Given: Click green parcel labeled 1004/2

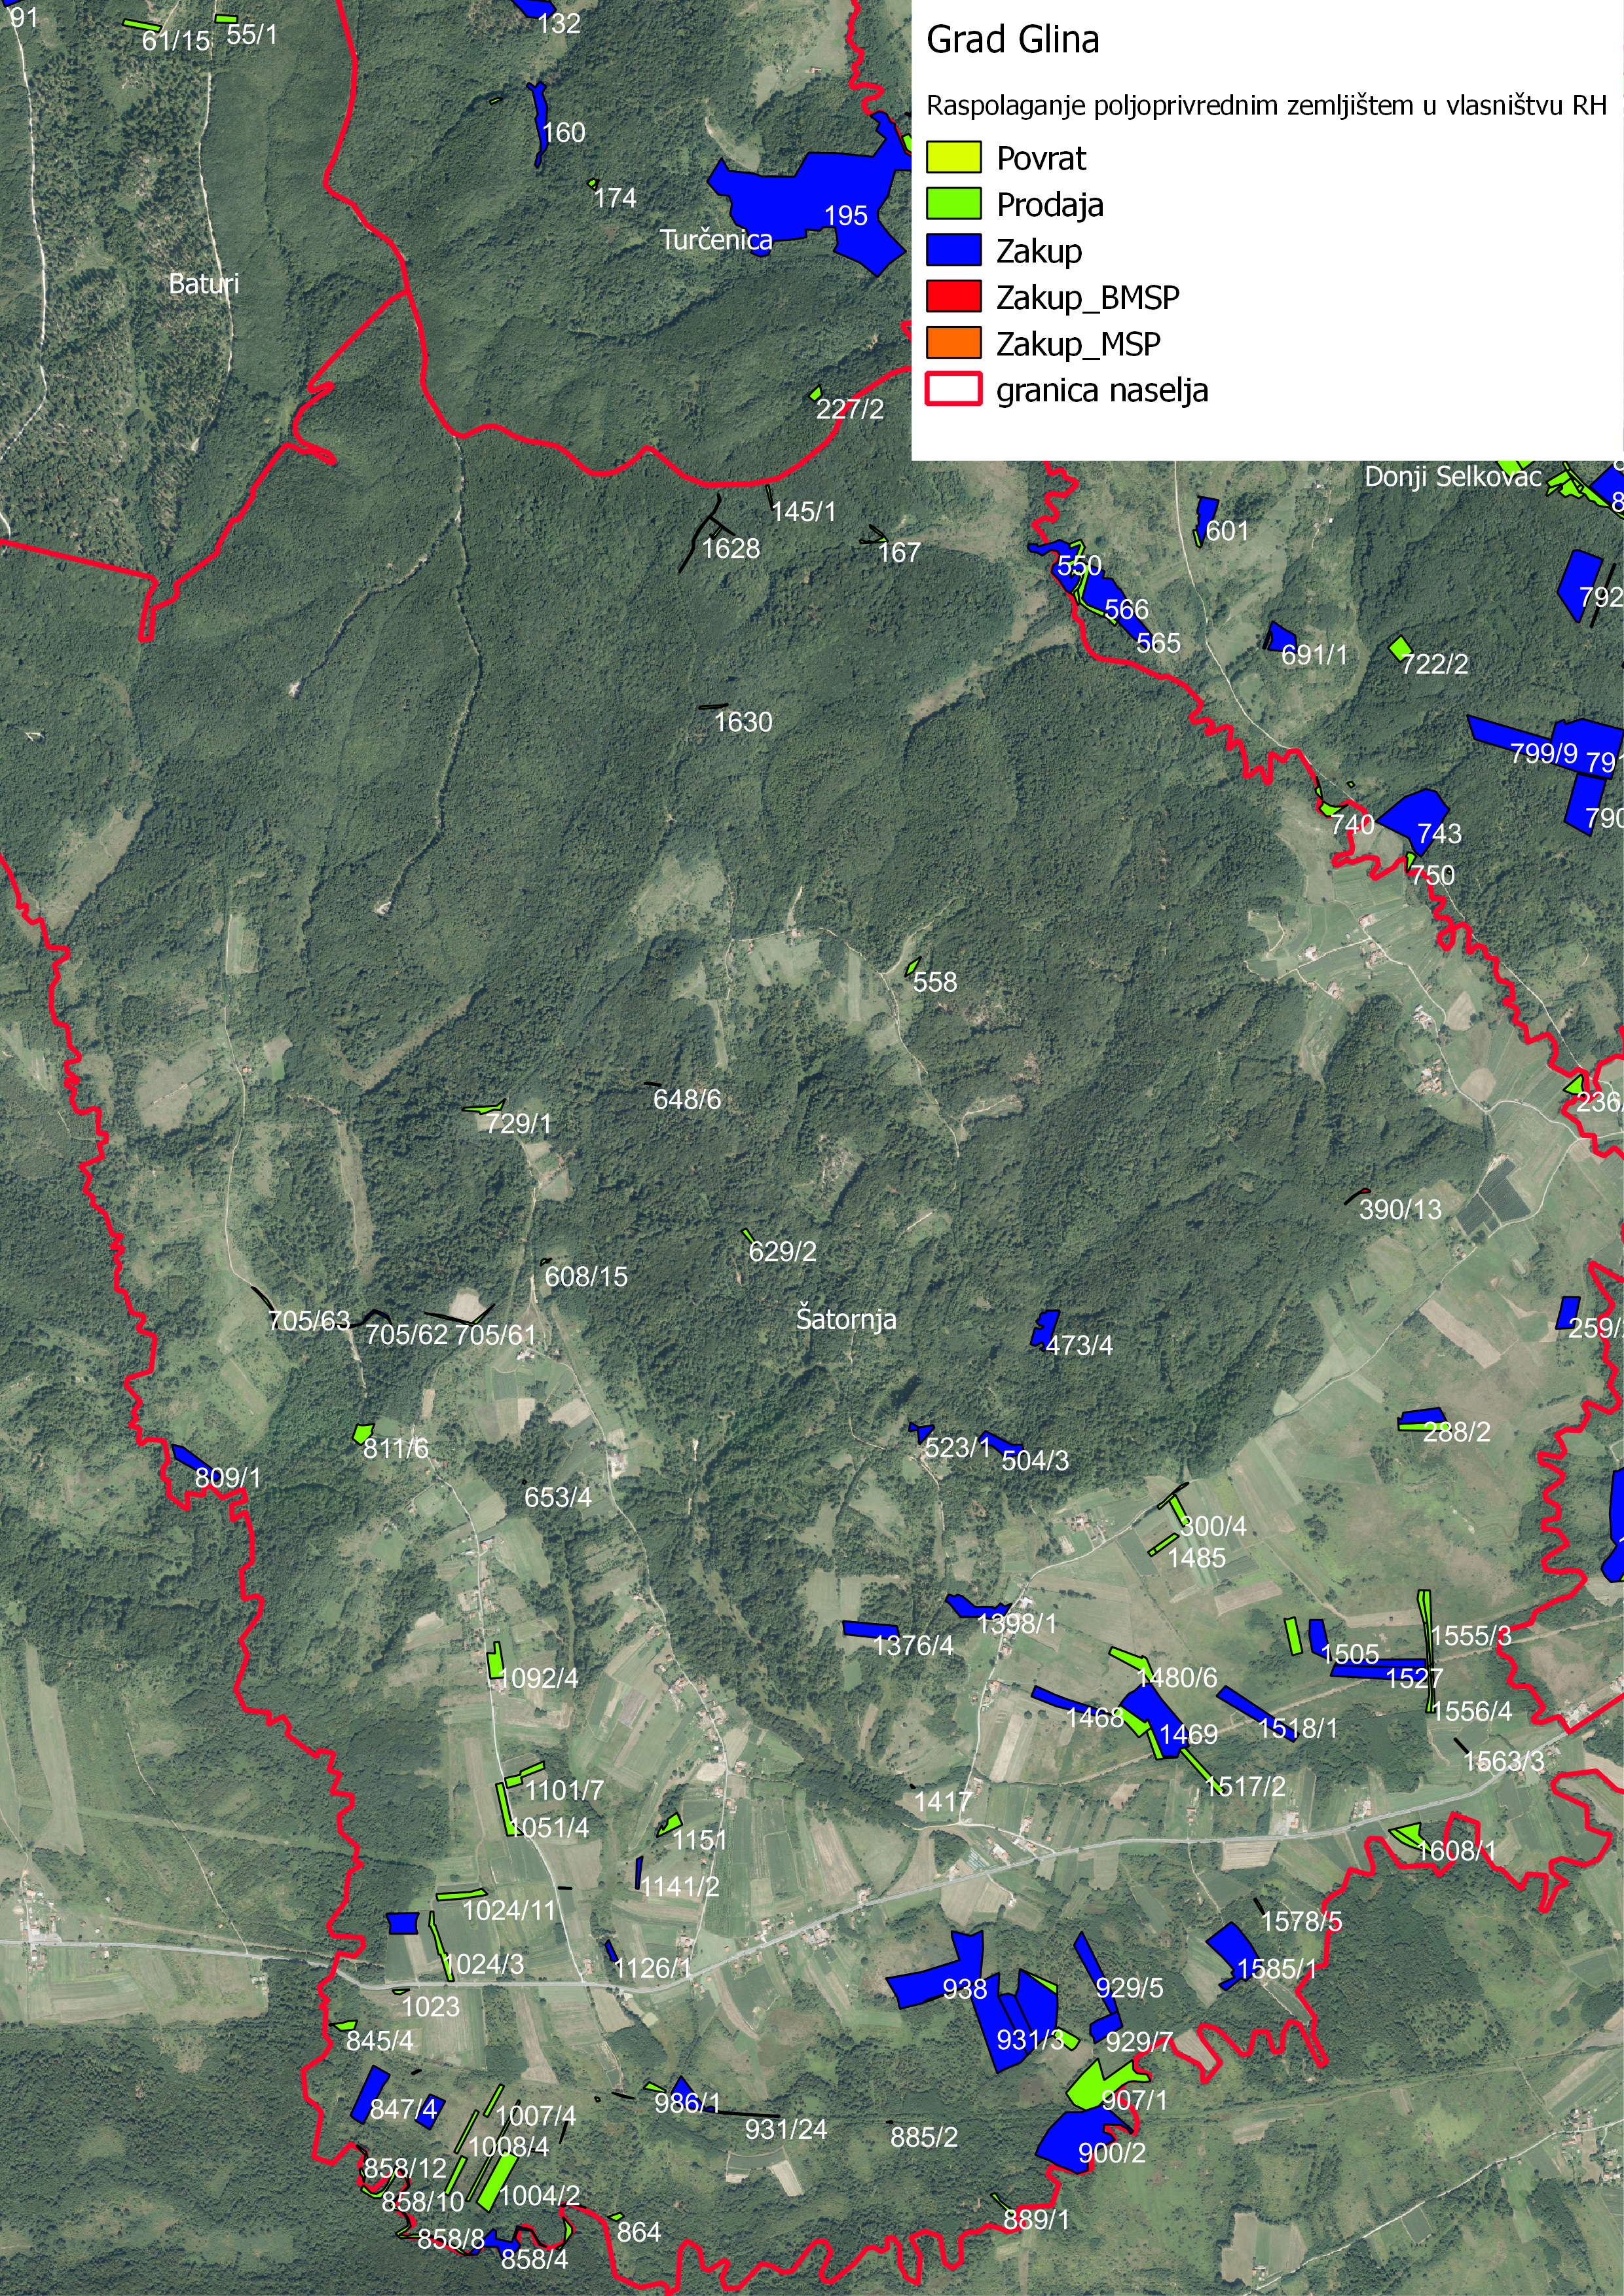Looking at the screenshot, I should pos(497,2180).
